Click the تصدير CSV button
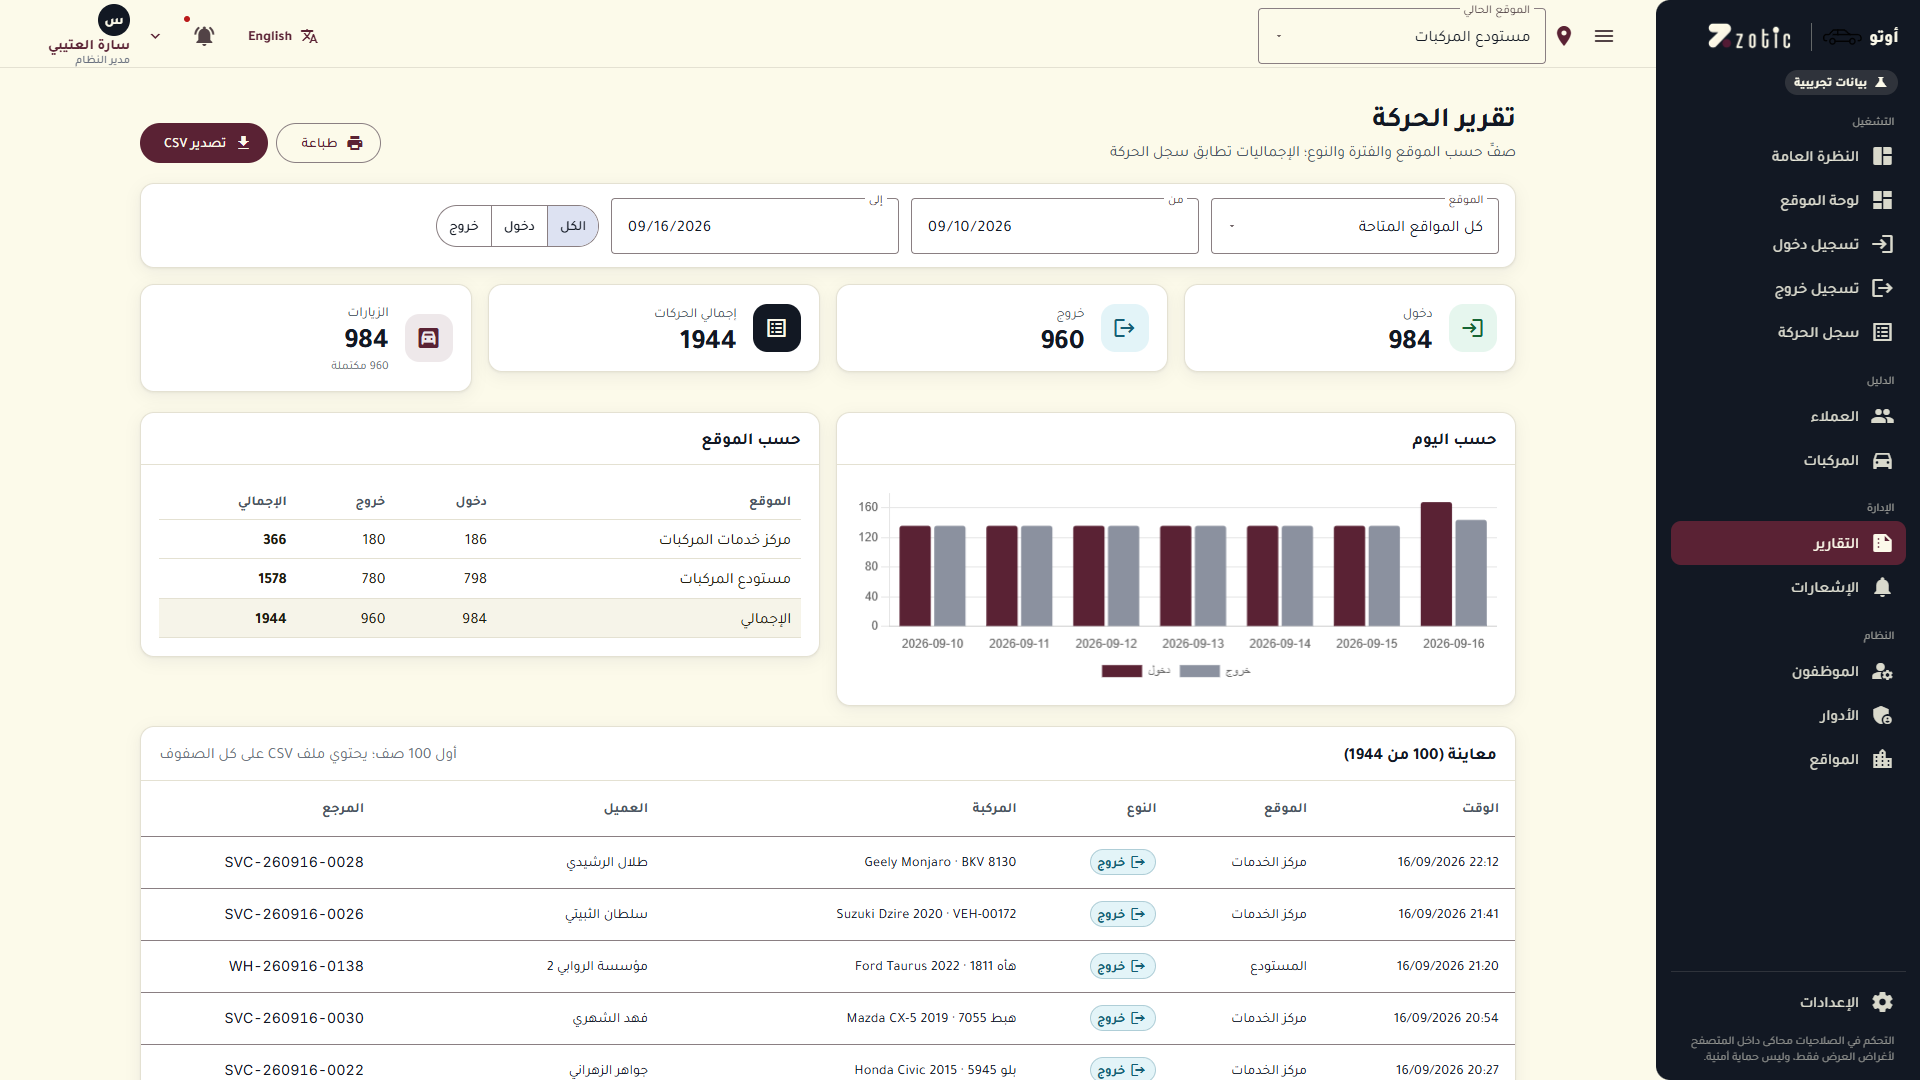 pos(204,143)
